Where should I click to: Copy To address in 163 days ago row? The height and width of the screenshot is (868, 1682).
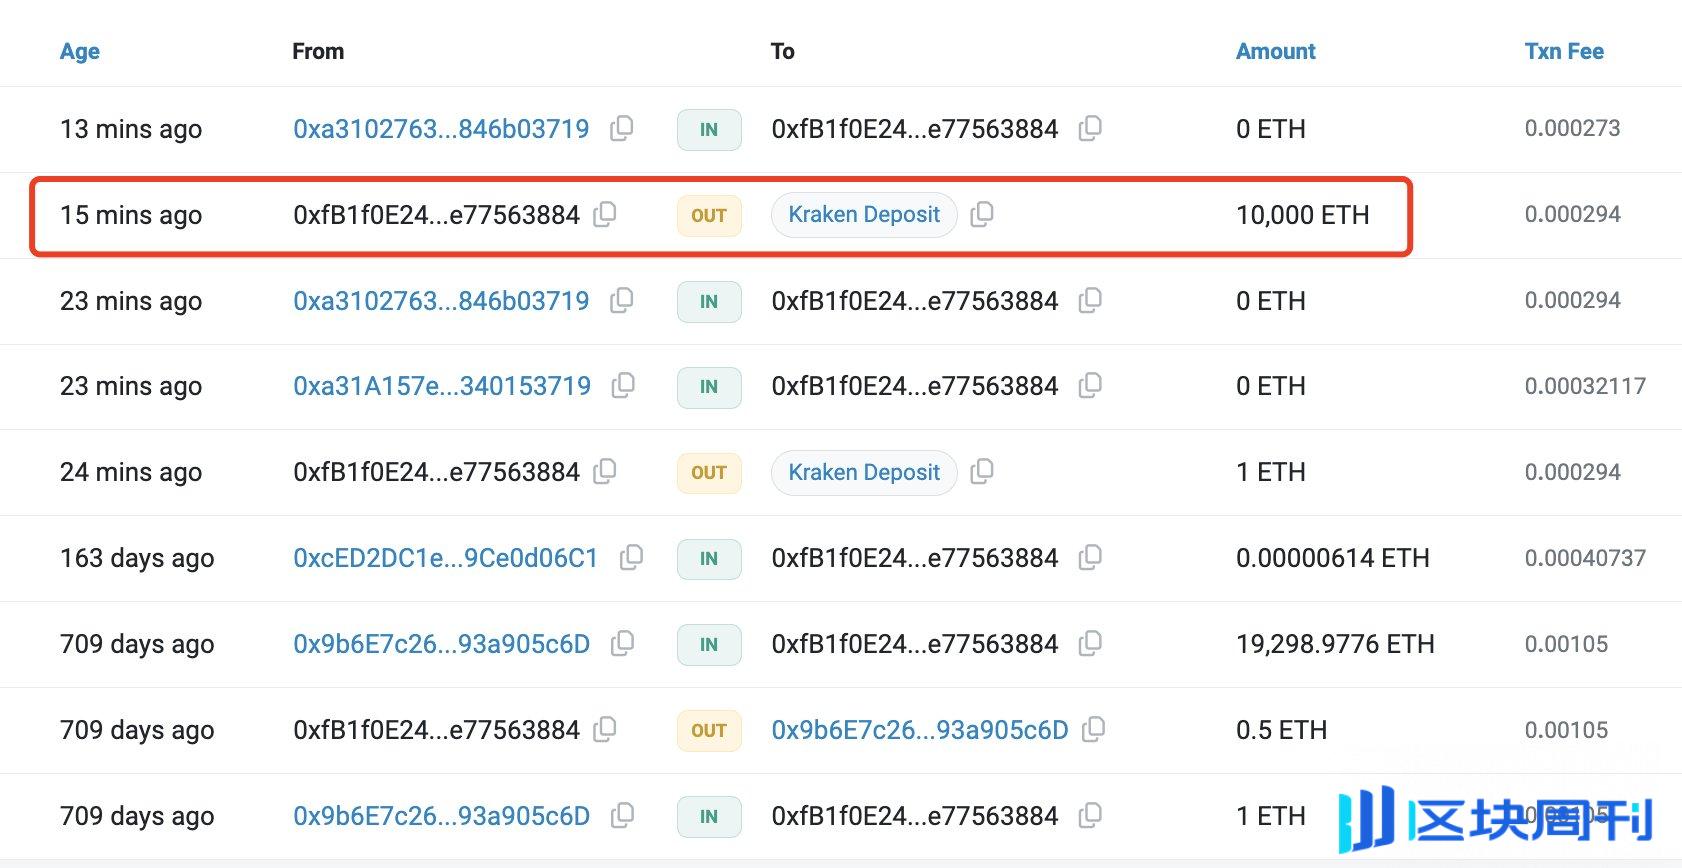(1090, 557)
